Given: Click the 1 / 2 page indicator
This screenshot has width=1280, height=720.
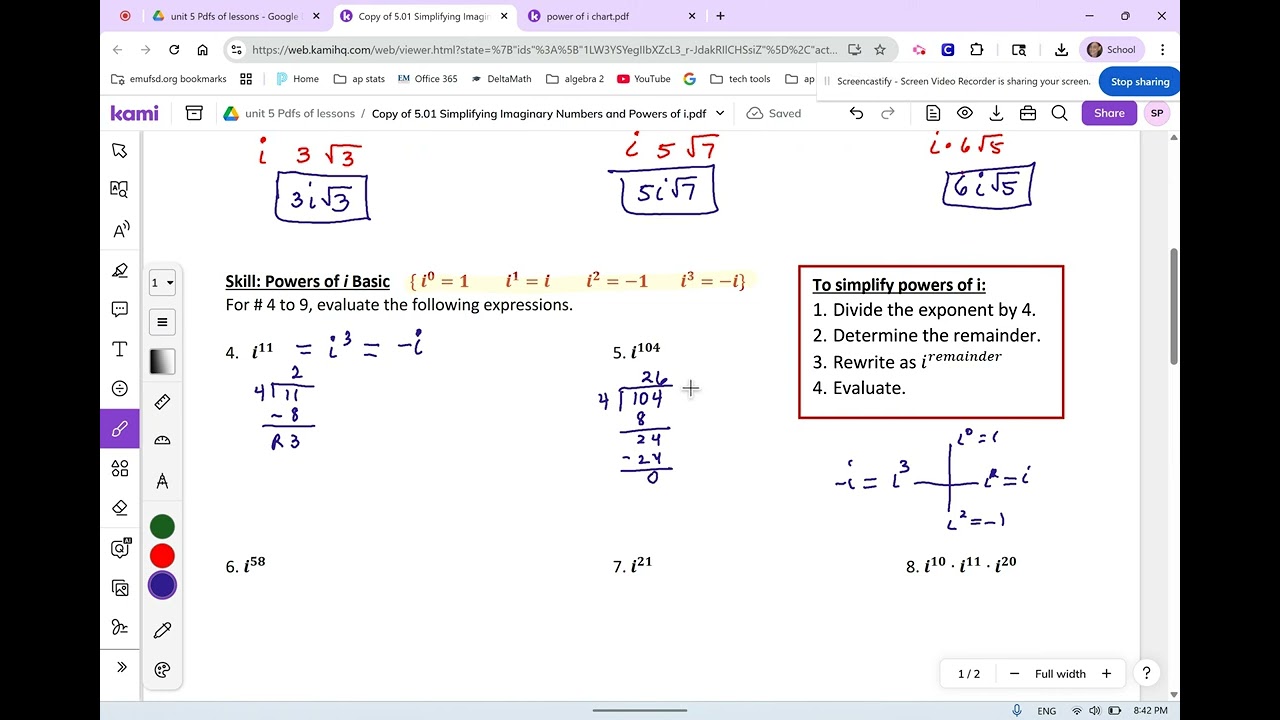Looking at the screenshot, I should pos(969,674).
